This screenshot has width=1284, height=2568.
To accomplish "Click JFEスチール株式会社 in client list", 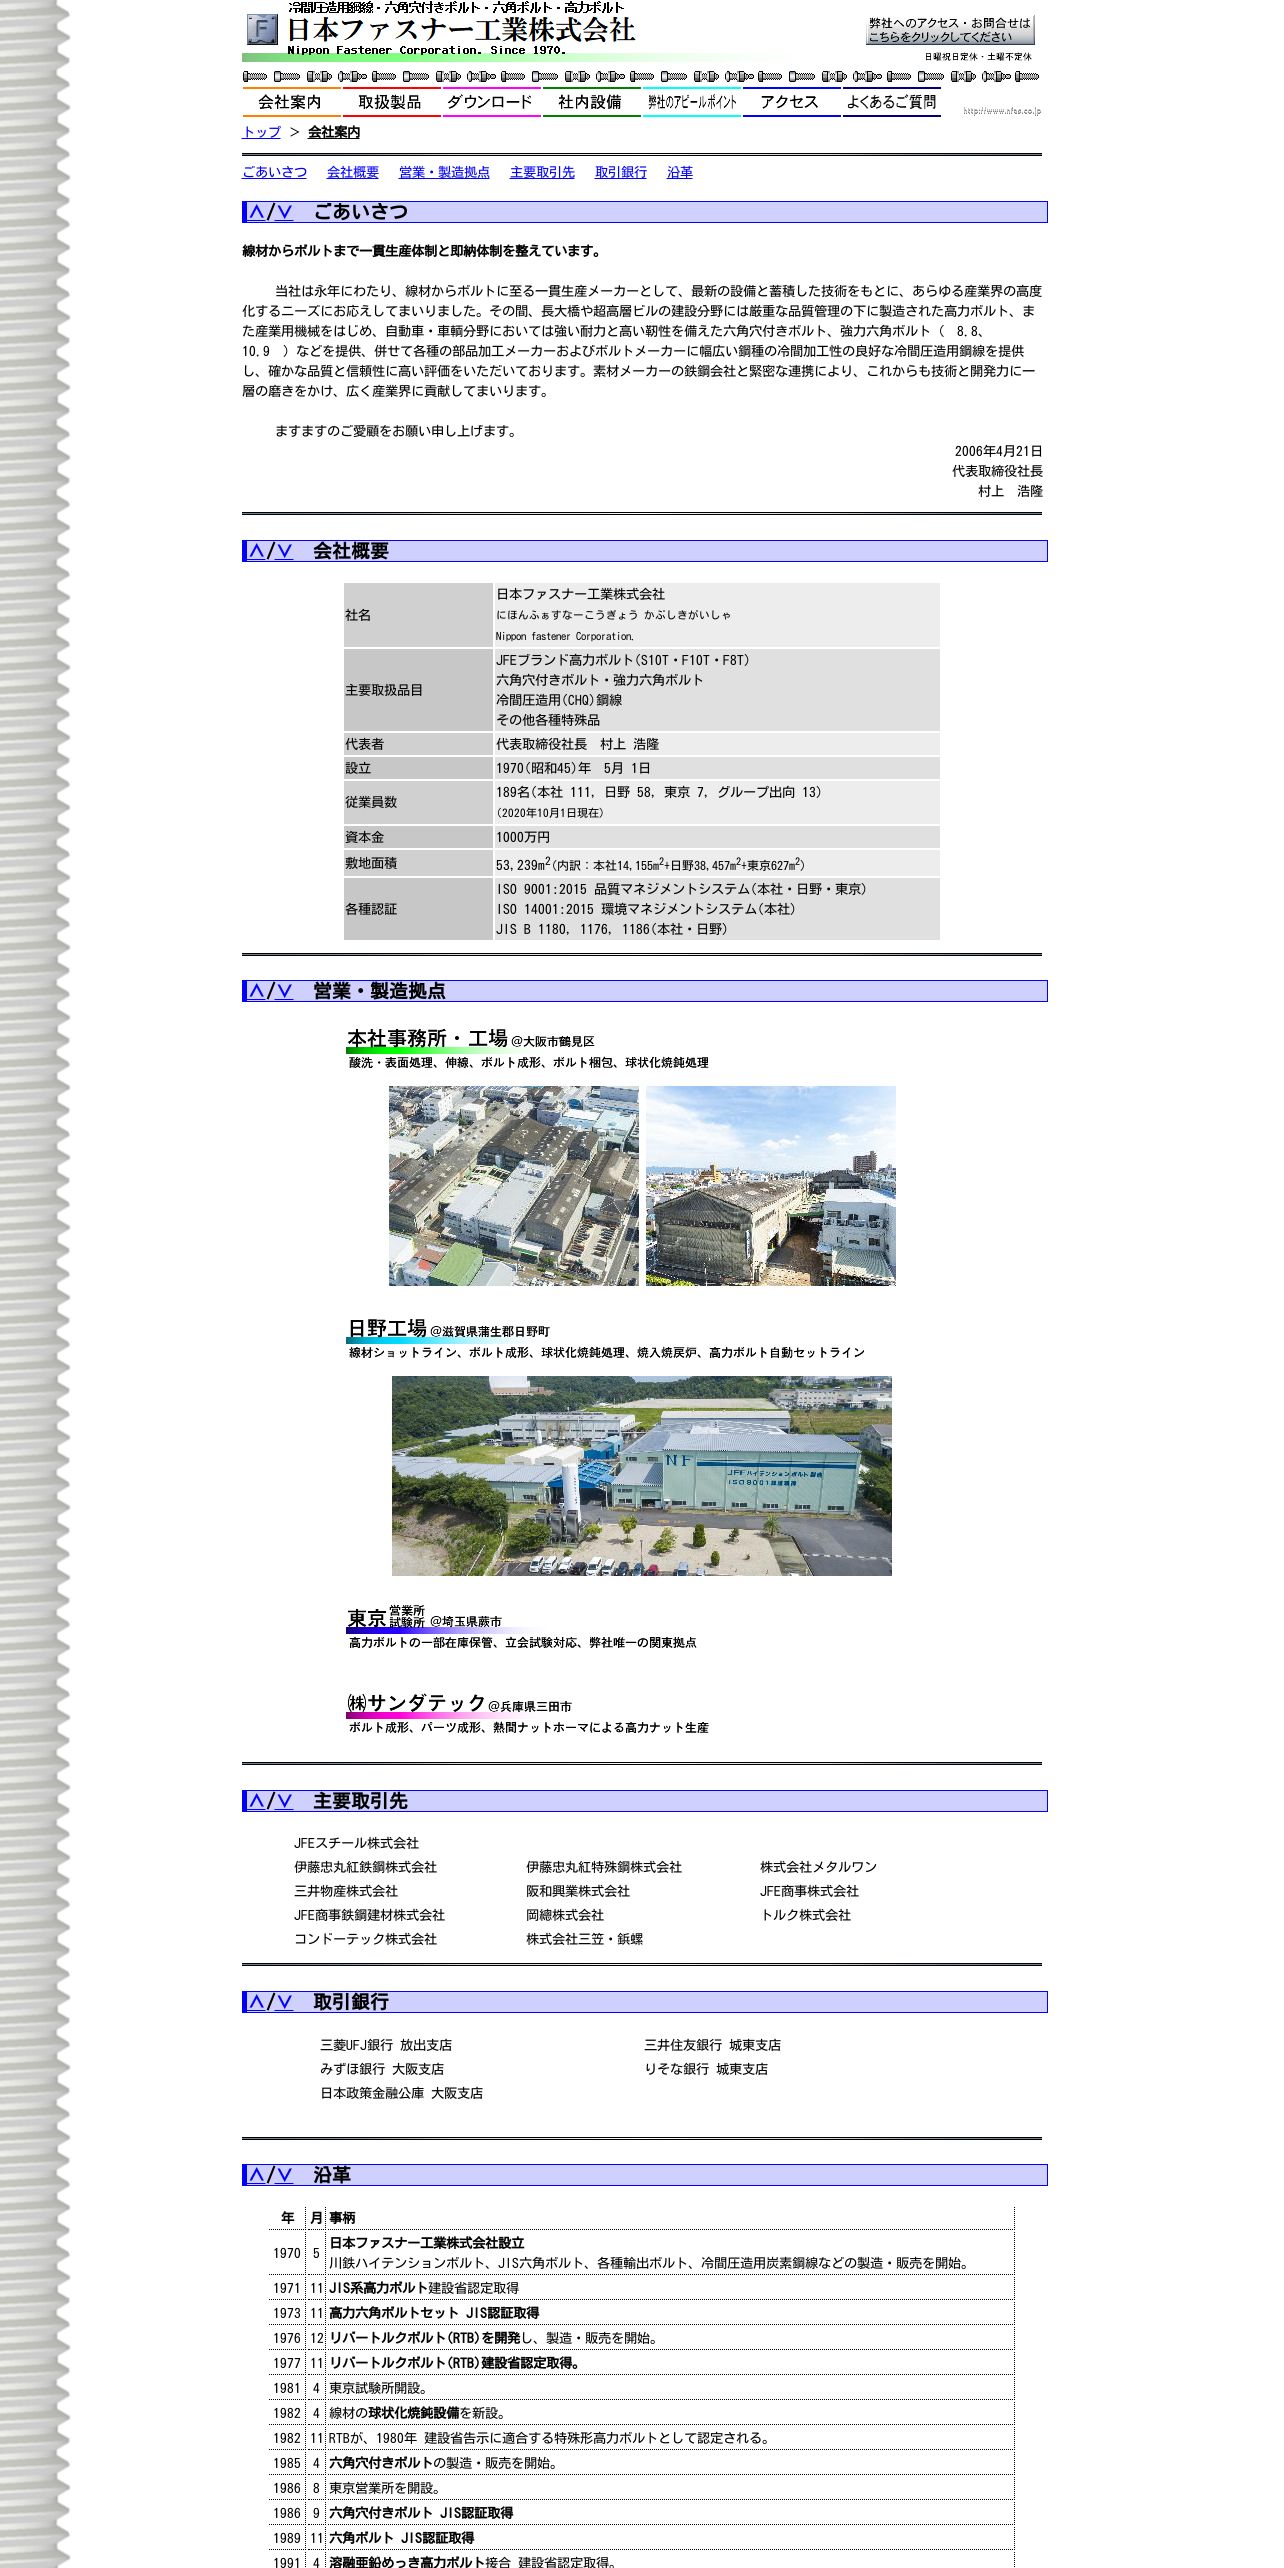I will 356,1843.
